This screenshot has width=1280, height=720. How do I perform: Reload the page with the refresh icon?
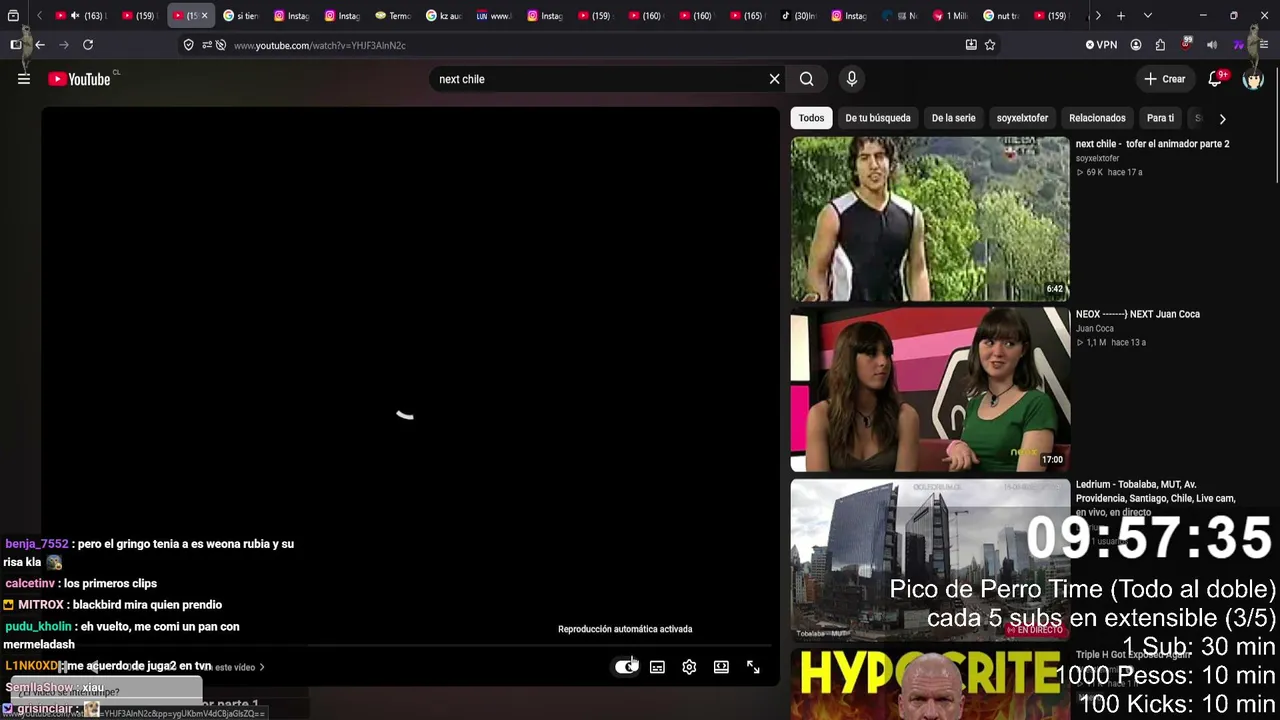coord(88,45)
